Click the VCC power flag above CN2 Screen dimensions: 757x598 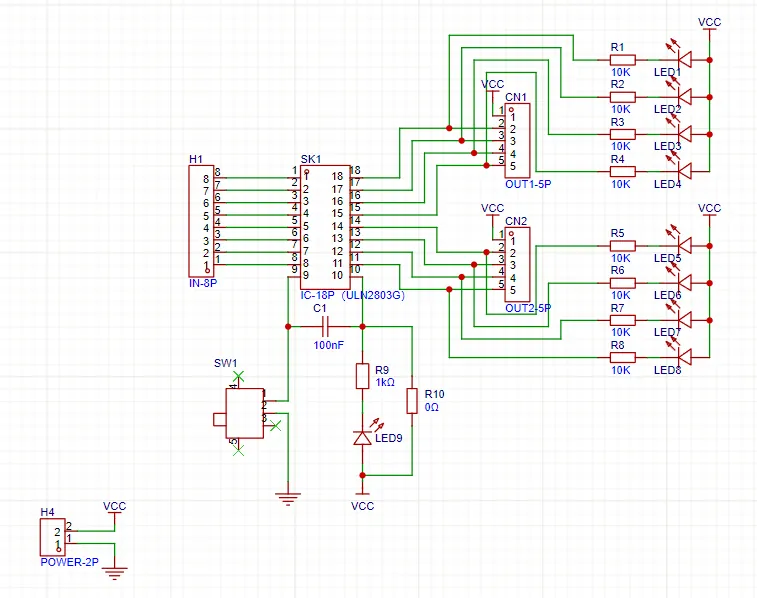492,211
